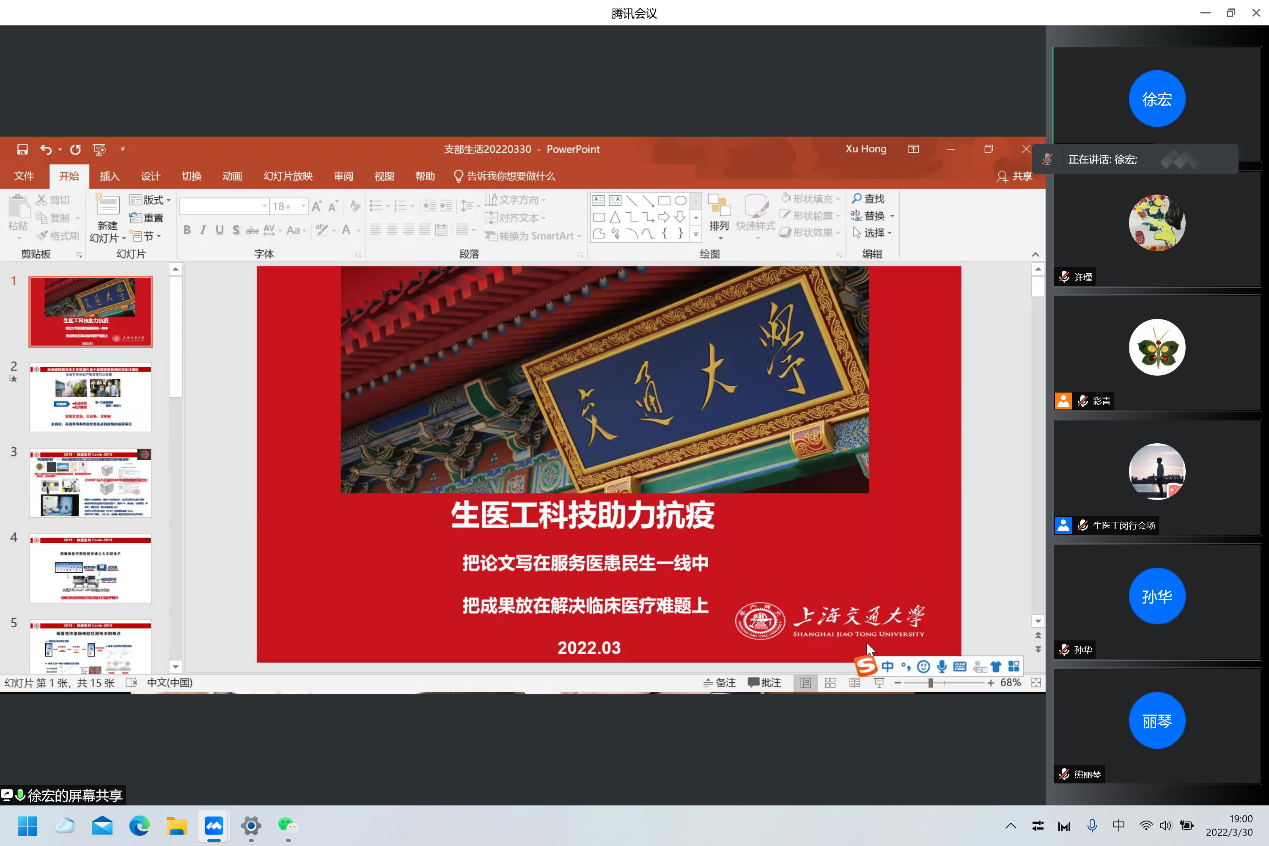Image resolution: width=1269 pixels, height=846 pixels.
Task: Open the Replace (替换) dropdown arrow
Action: 892,216
